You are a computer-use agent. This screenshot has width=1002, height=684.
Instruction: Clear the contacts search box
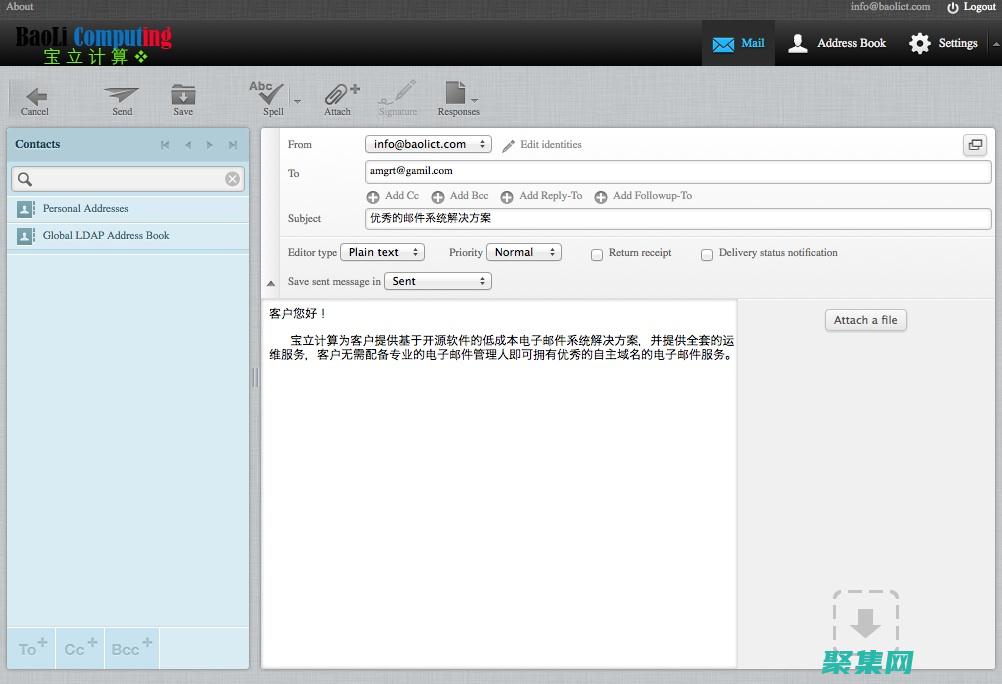(232, 179)
